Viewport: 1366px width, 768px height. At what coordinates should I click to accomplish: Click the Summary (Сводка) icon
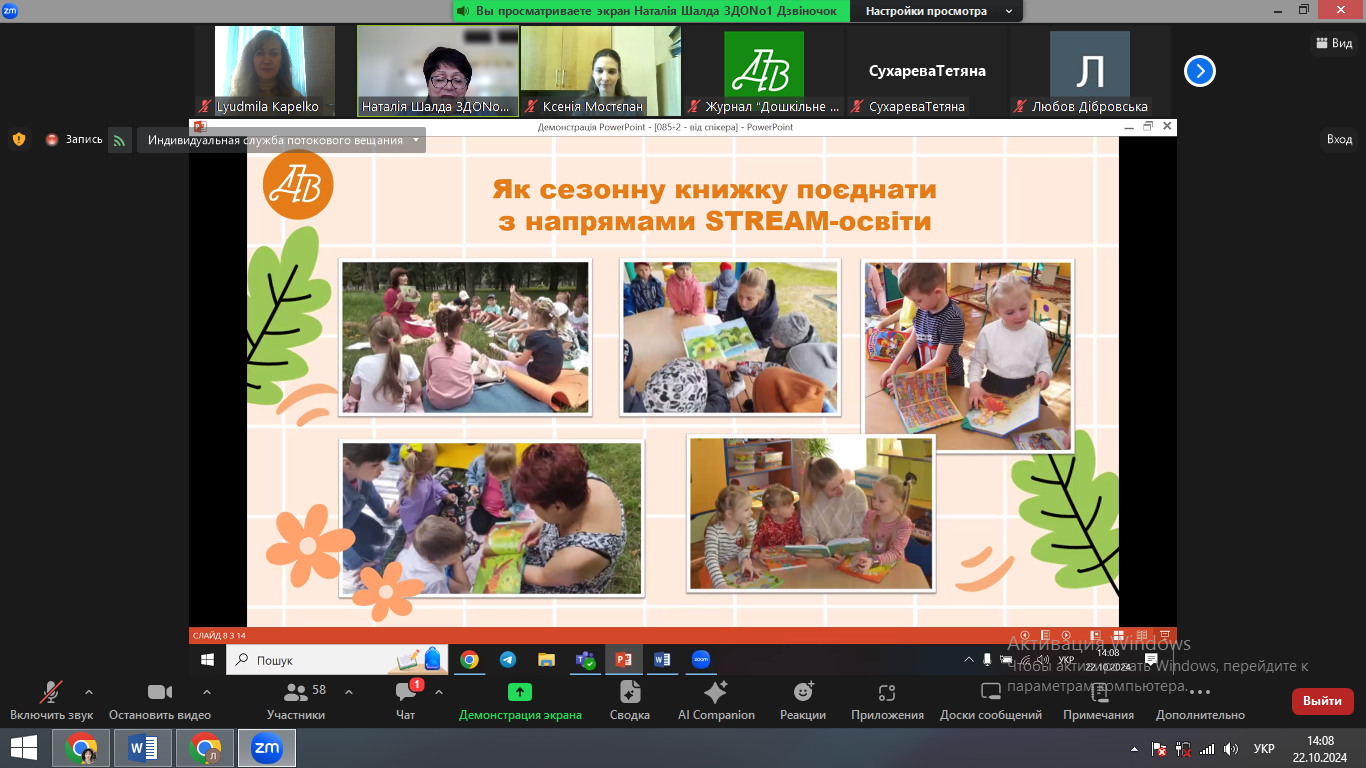[630, 692]
